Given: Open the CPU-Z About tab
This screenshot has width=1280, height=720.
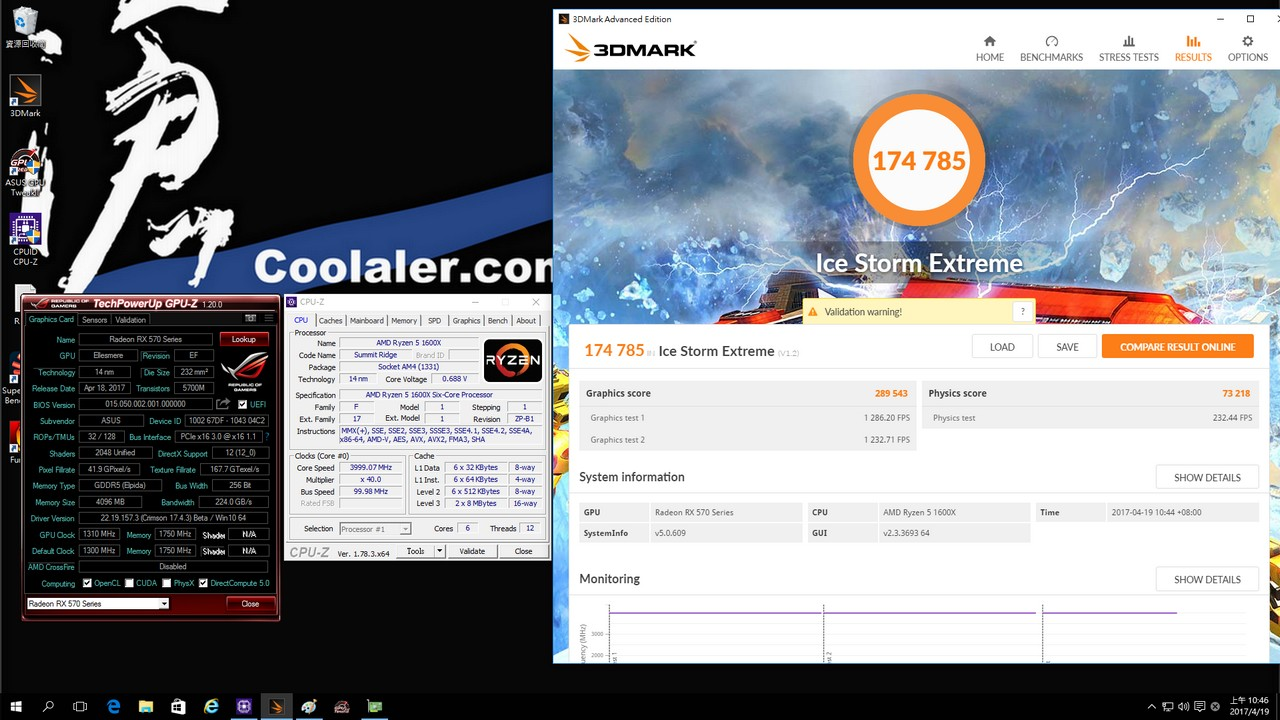Looking at the screenshot, I should pyautogui.click(x=526, y=321).
